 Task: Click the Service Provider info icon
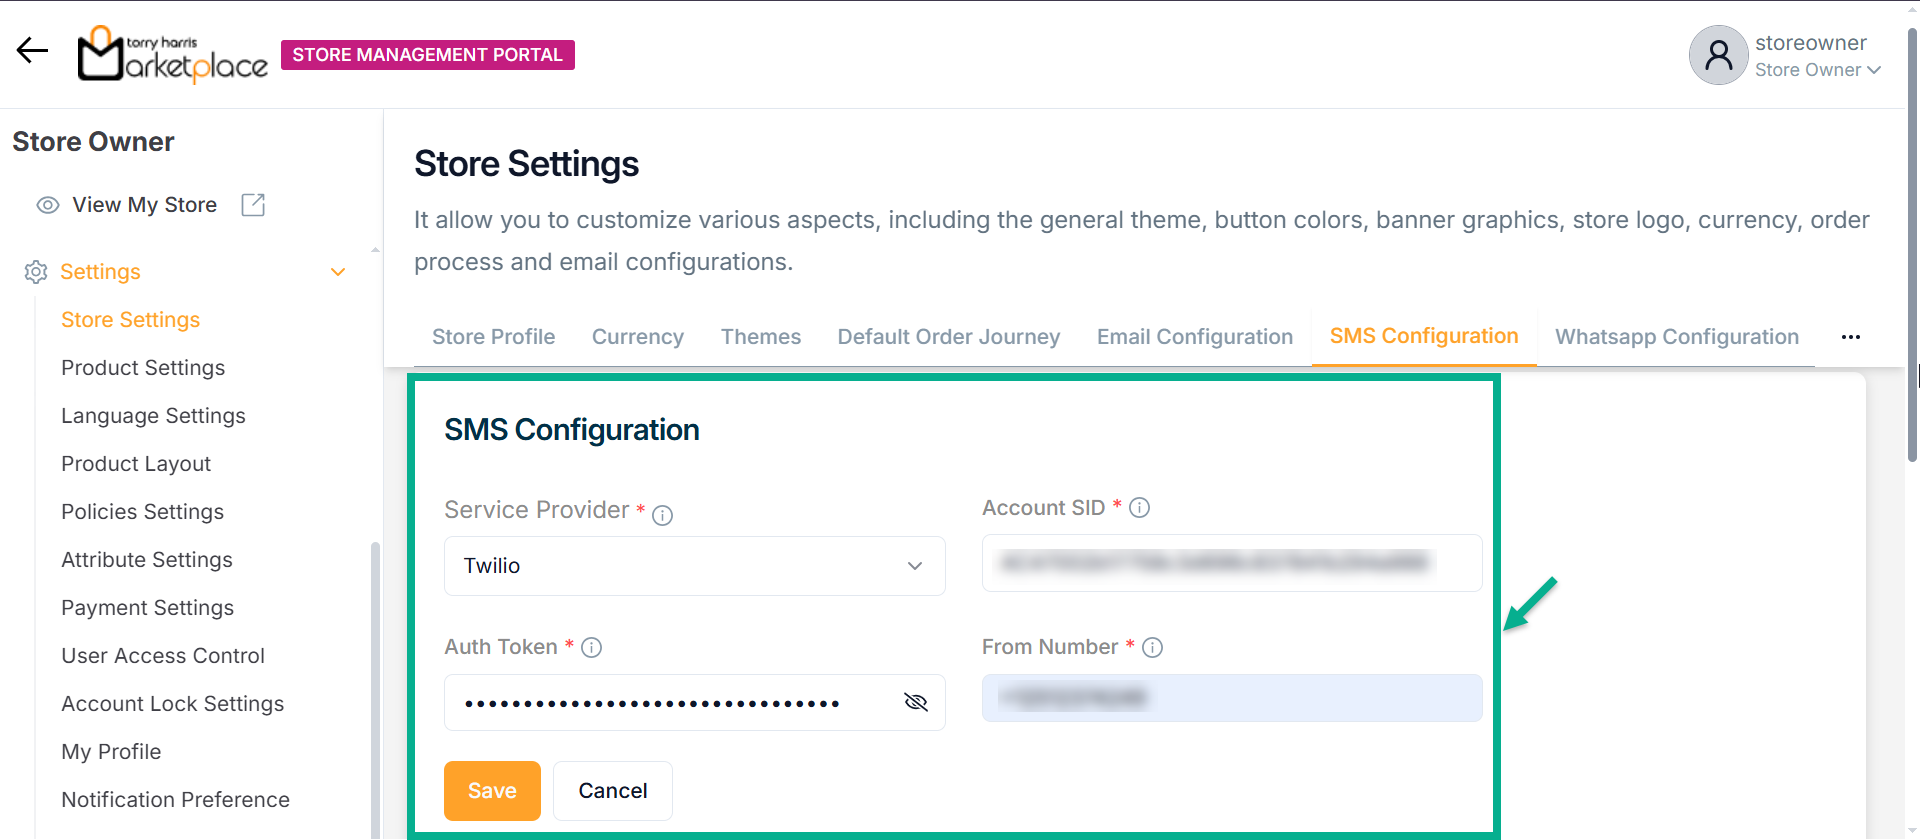(662, 515)
